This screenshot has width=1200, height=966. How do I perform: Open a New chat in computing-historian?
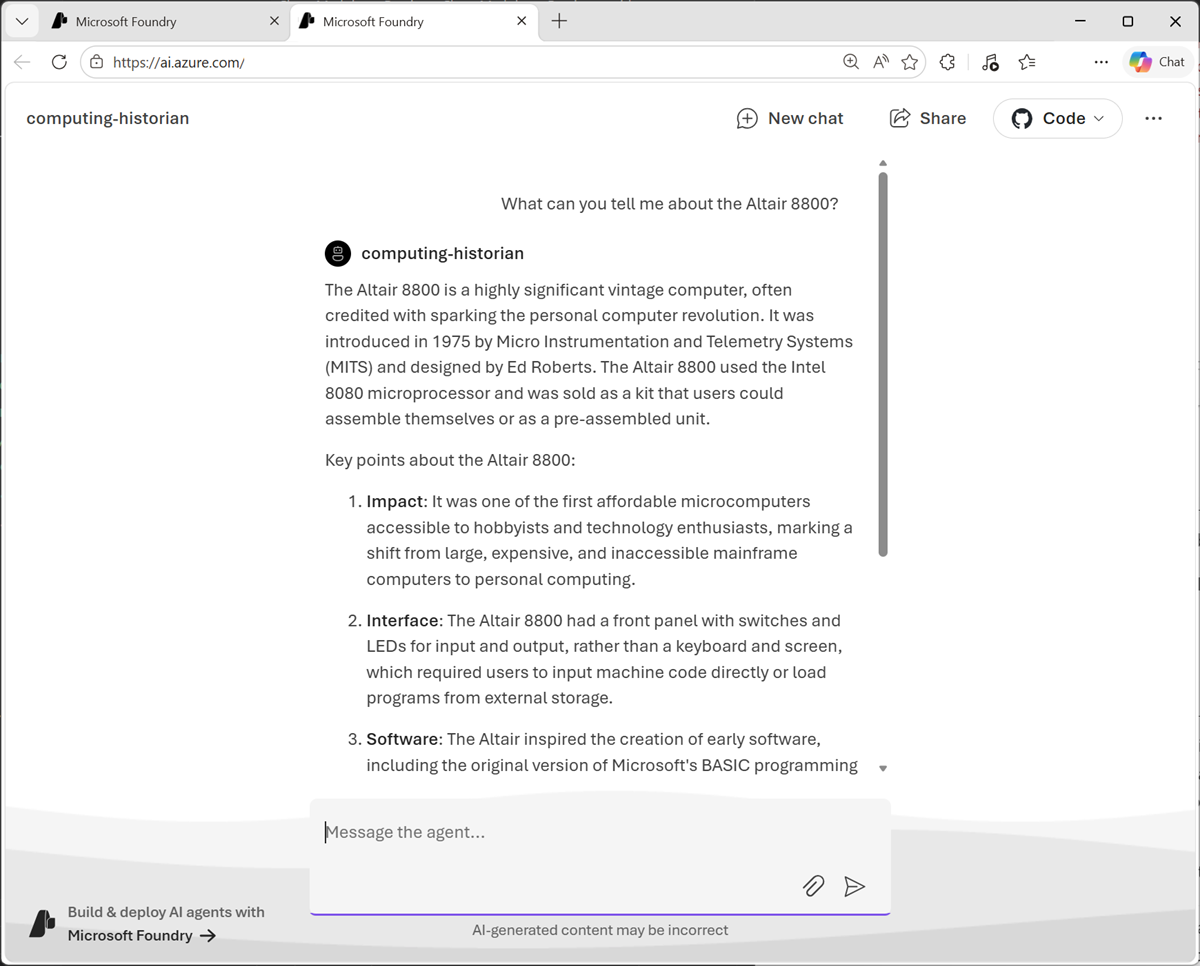pos(789,118)
